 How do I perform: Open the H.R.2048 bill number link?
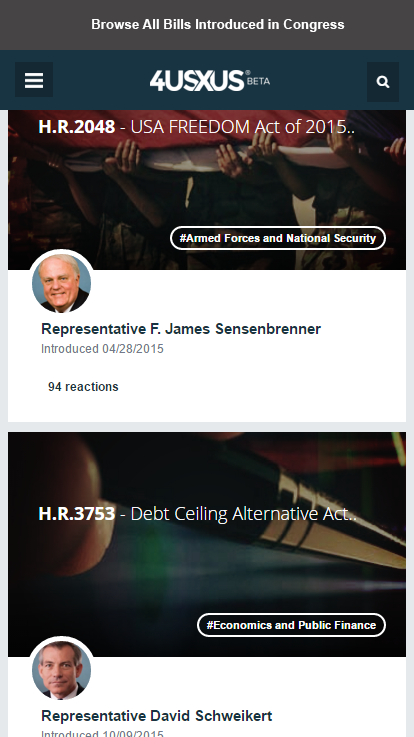(x=77, y=127)
